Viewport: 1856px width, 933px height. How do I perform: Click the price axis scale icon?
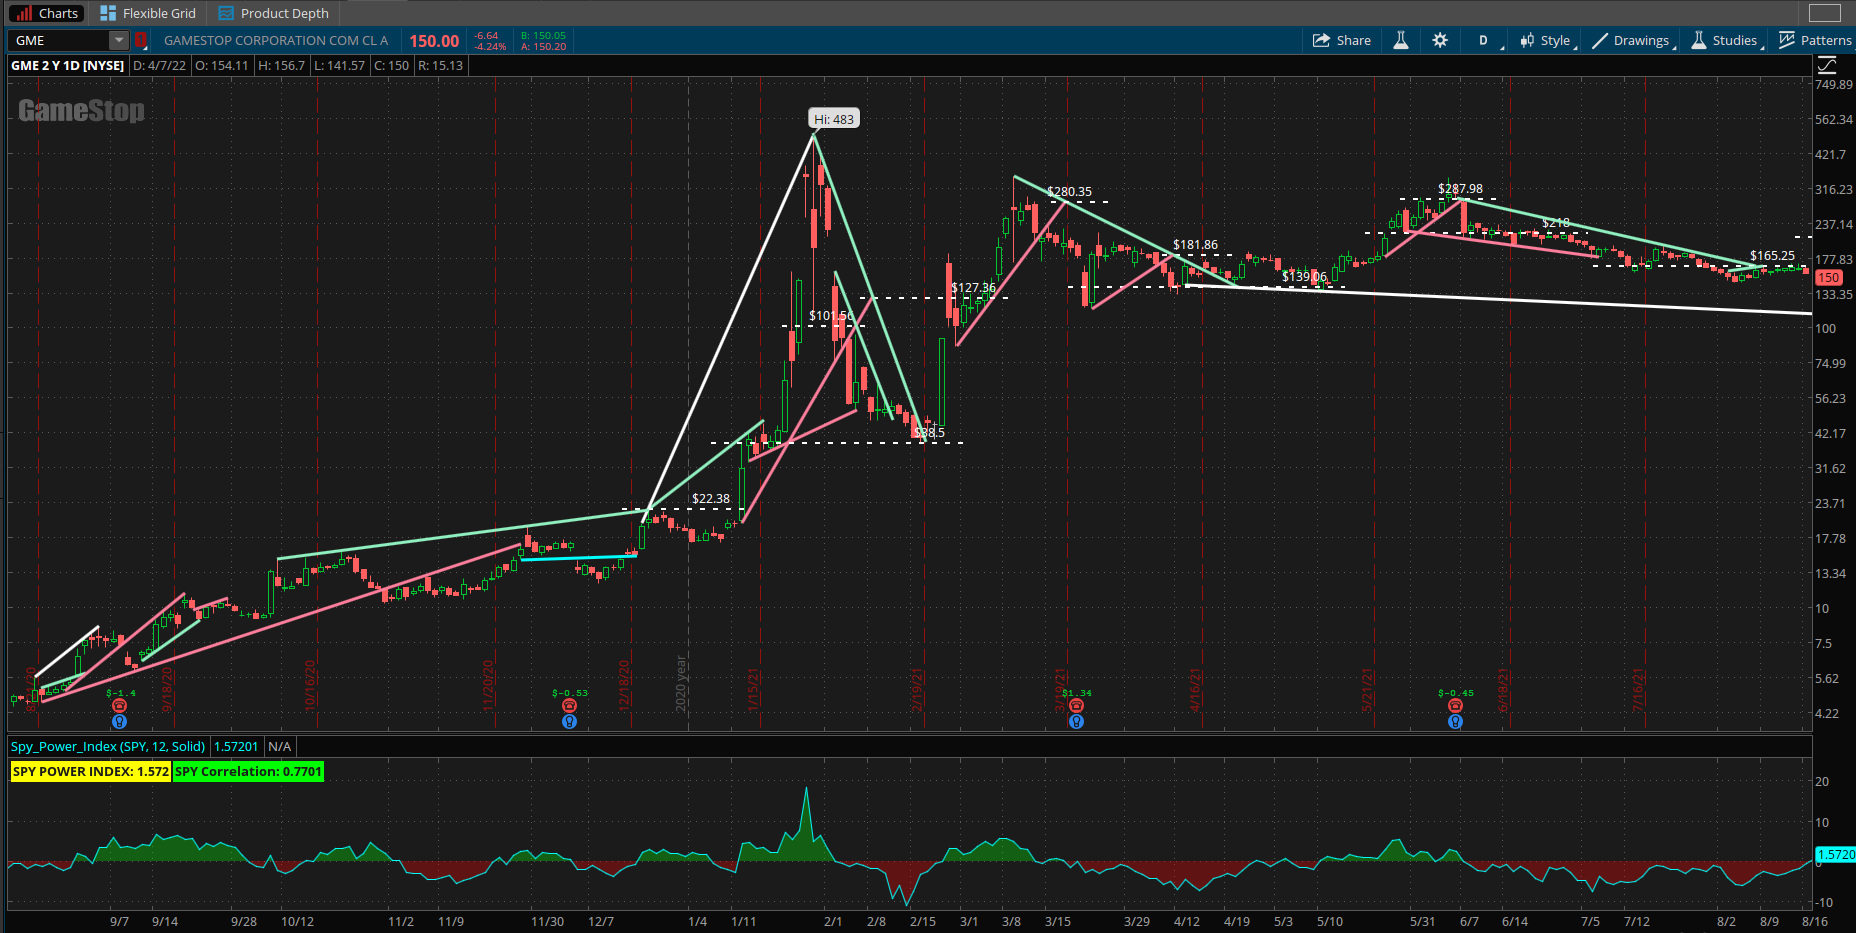(x=1827, y=65)
